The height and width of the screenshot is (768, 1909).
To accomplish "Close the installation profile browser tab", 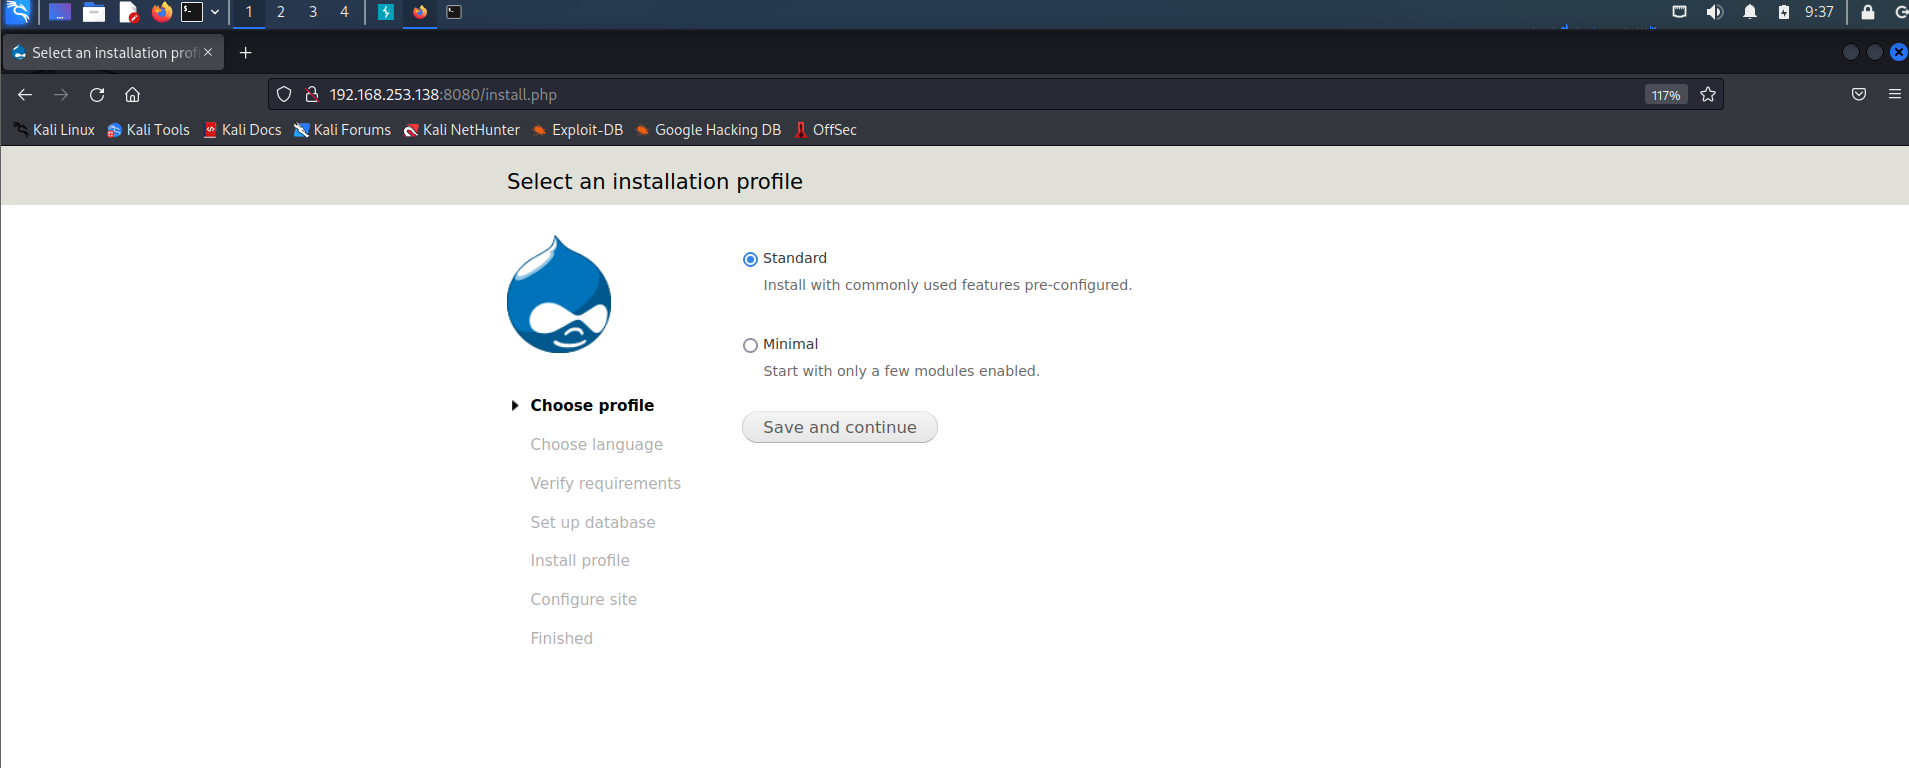I will (208, 52).
